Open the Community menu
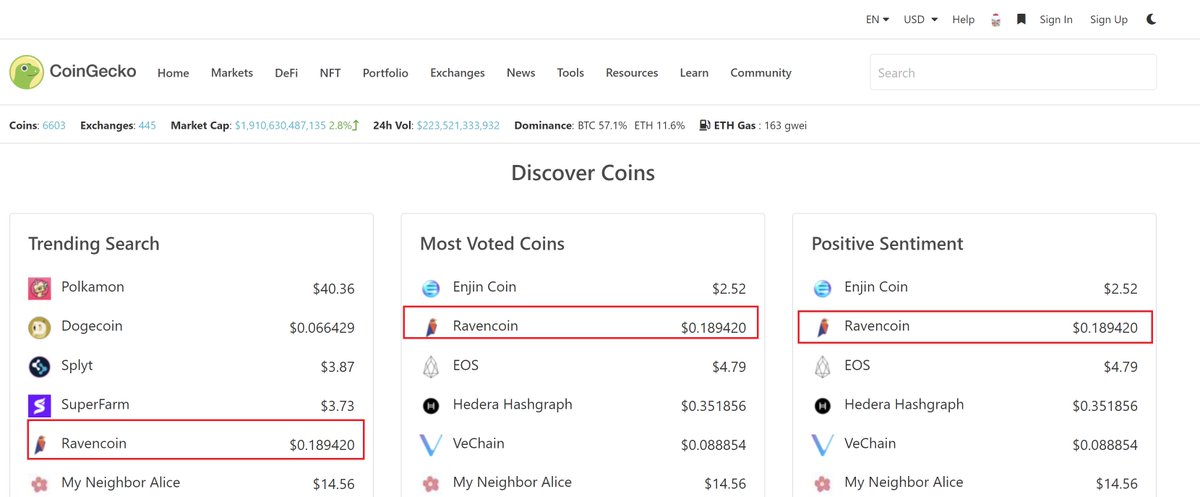 click(761, 73)
